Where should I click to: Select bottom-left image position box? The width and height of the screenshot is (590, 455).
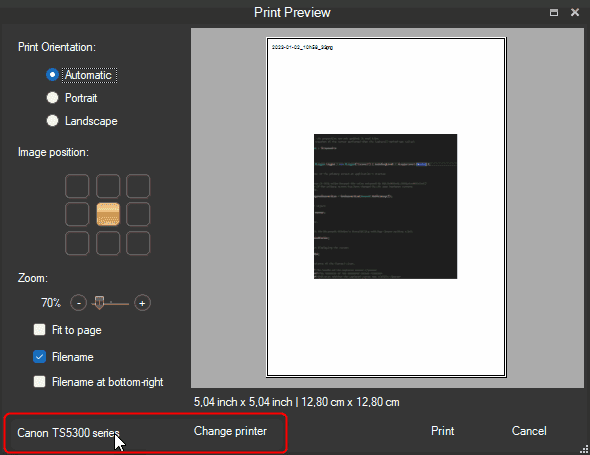(x=77, y=243)
